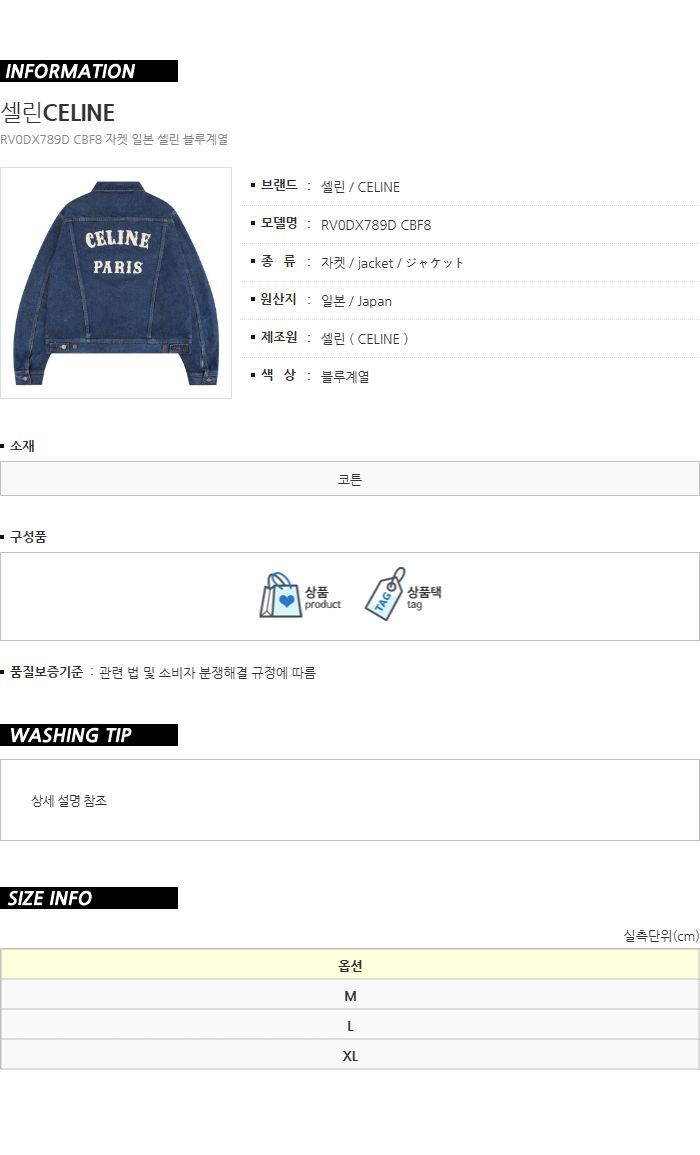The height and width of the screenshot is (1155, 700).
Task: Click the 상세 설명 참조 washing text
Action: tap(69, 801)
